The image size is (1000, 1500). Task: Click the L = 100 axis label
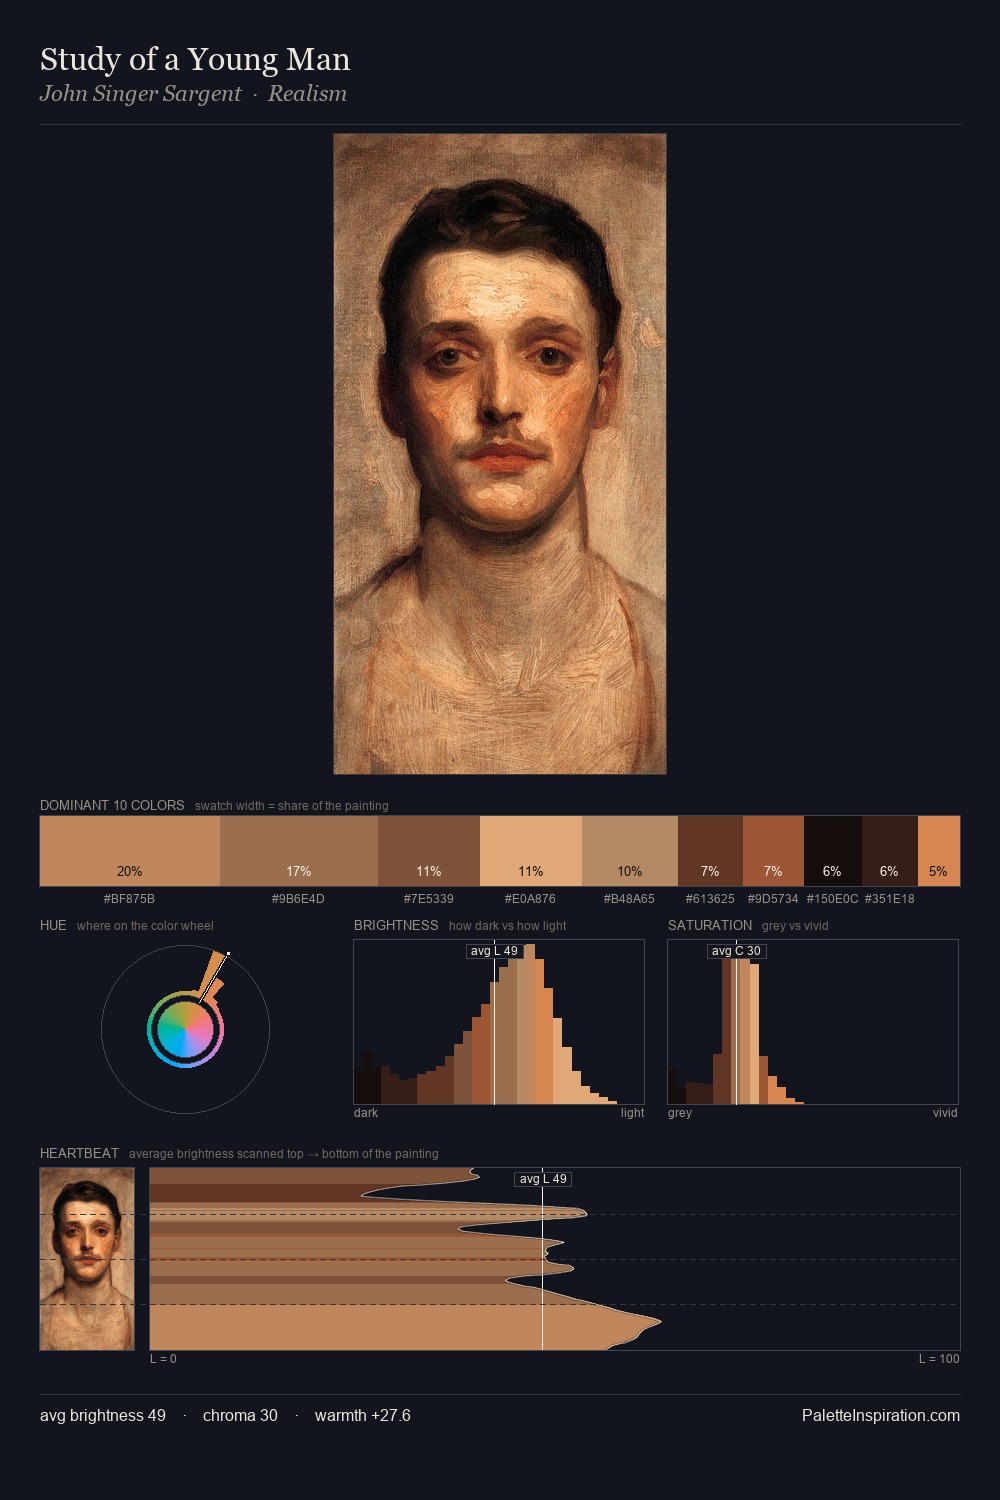pos(939,1359)
